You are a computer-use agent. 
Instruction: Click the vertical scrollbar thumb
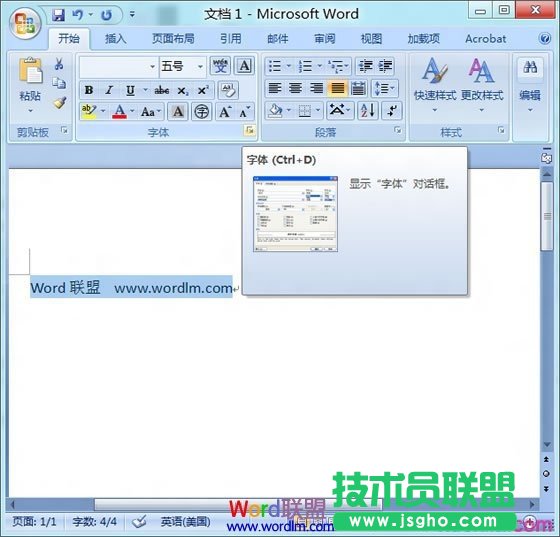point(546,216)
